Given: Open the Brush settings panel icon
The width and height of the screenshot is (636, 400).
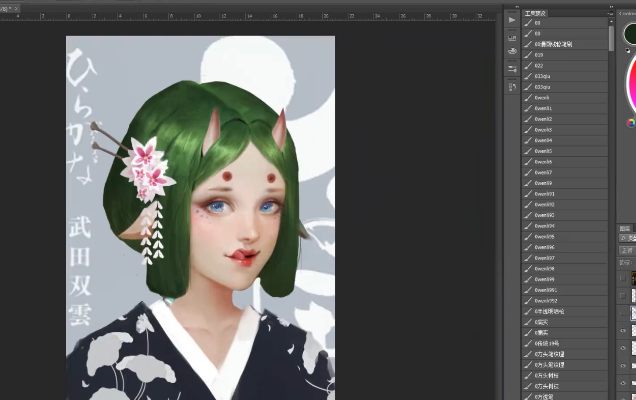Looking at the screenshot, I should [512, 68].
